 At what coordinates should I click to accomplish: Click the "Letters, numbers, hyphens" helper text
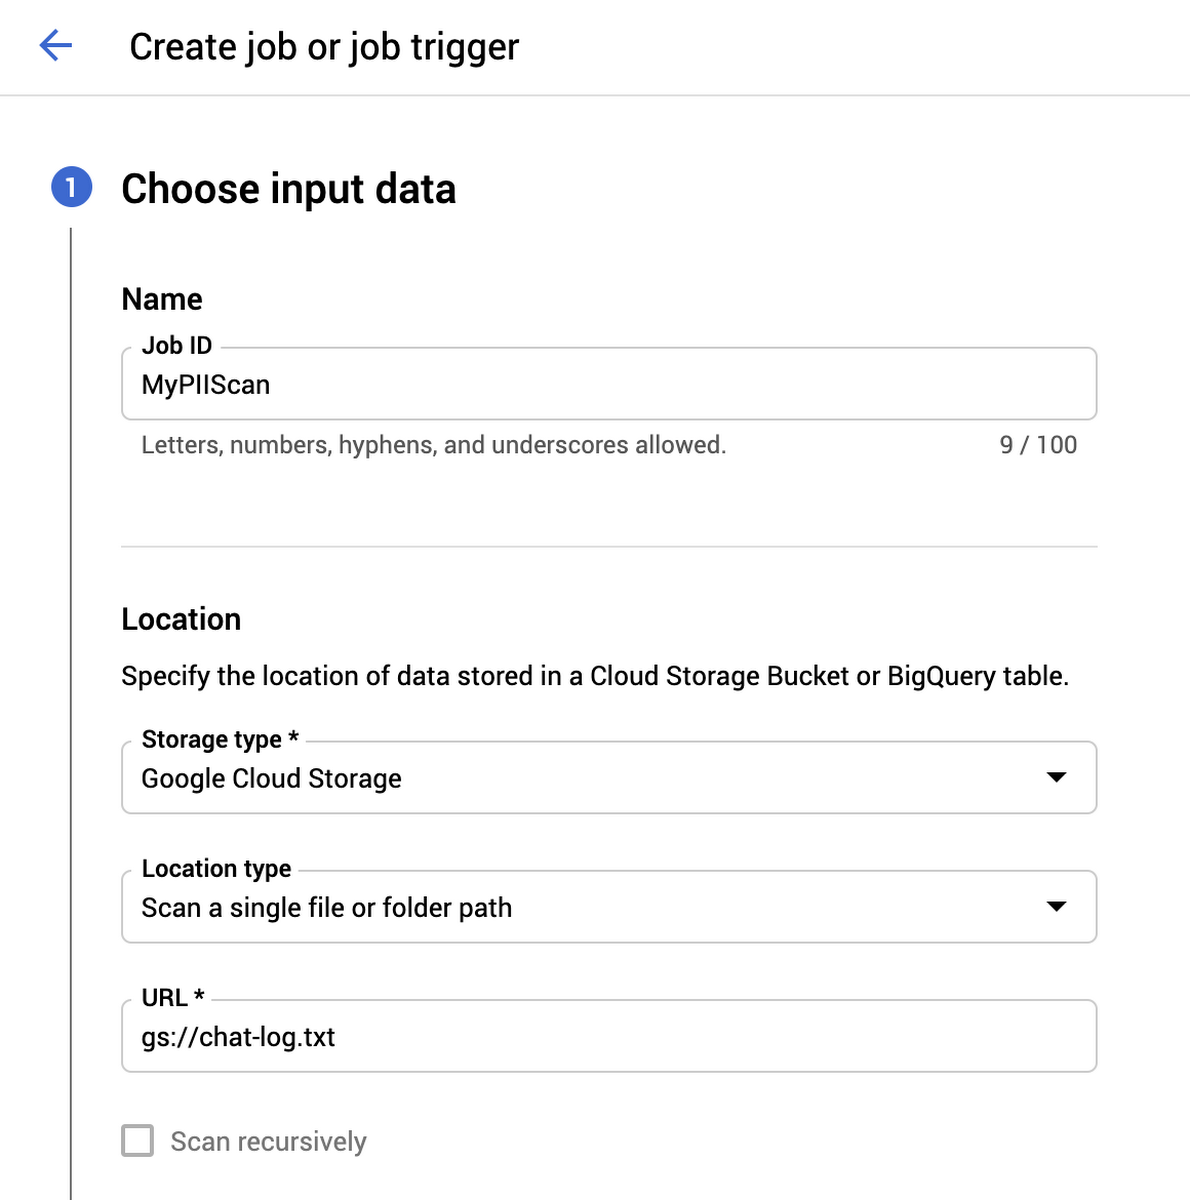click(433, 445)
